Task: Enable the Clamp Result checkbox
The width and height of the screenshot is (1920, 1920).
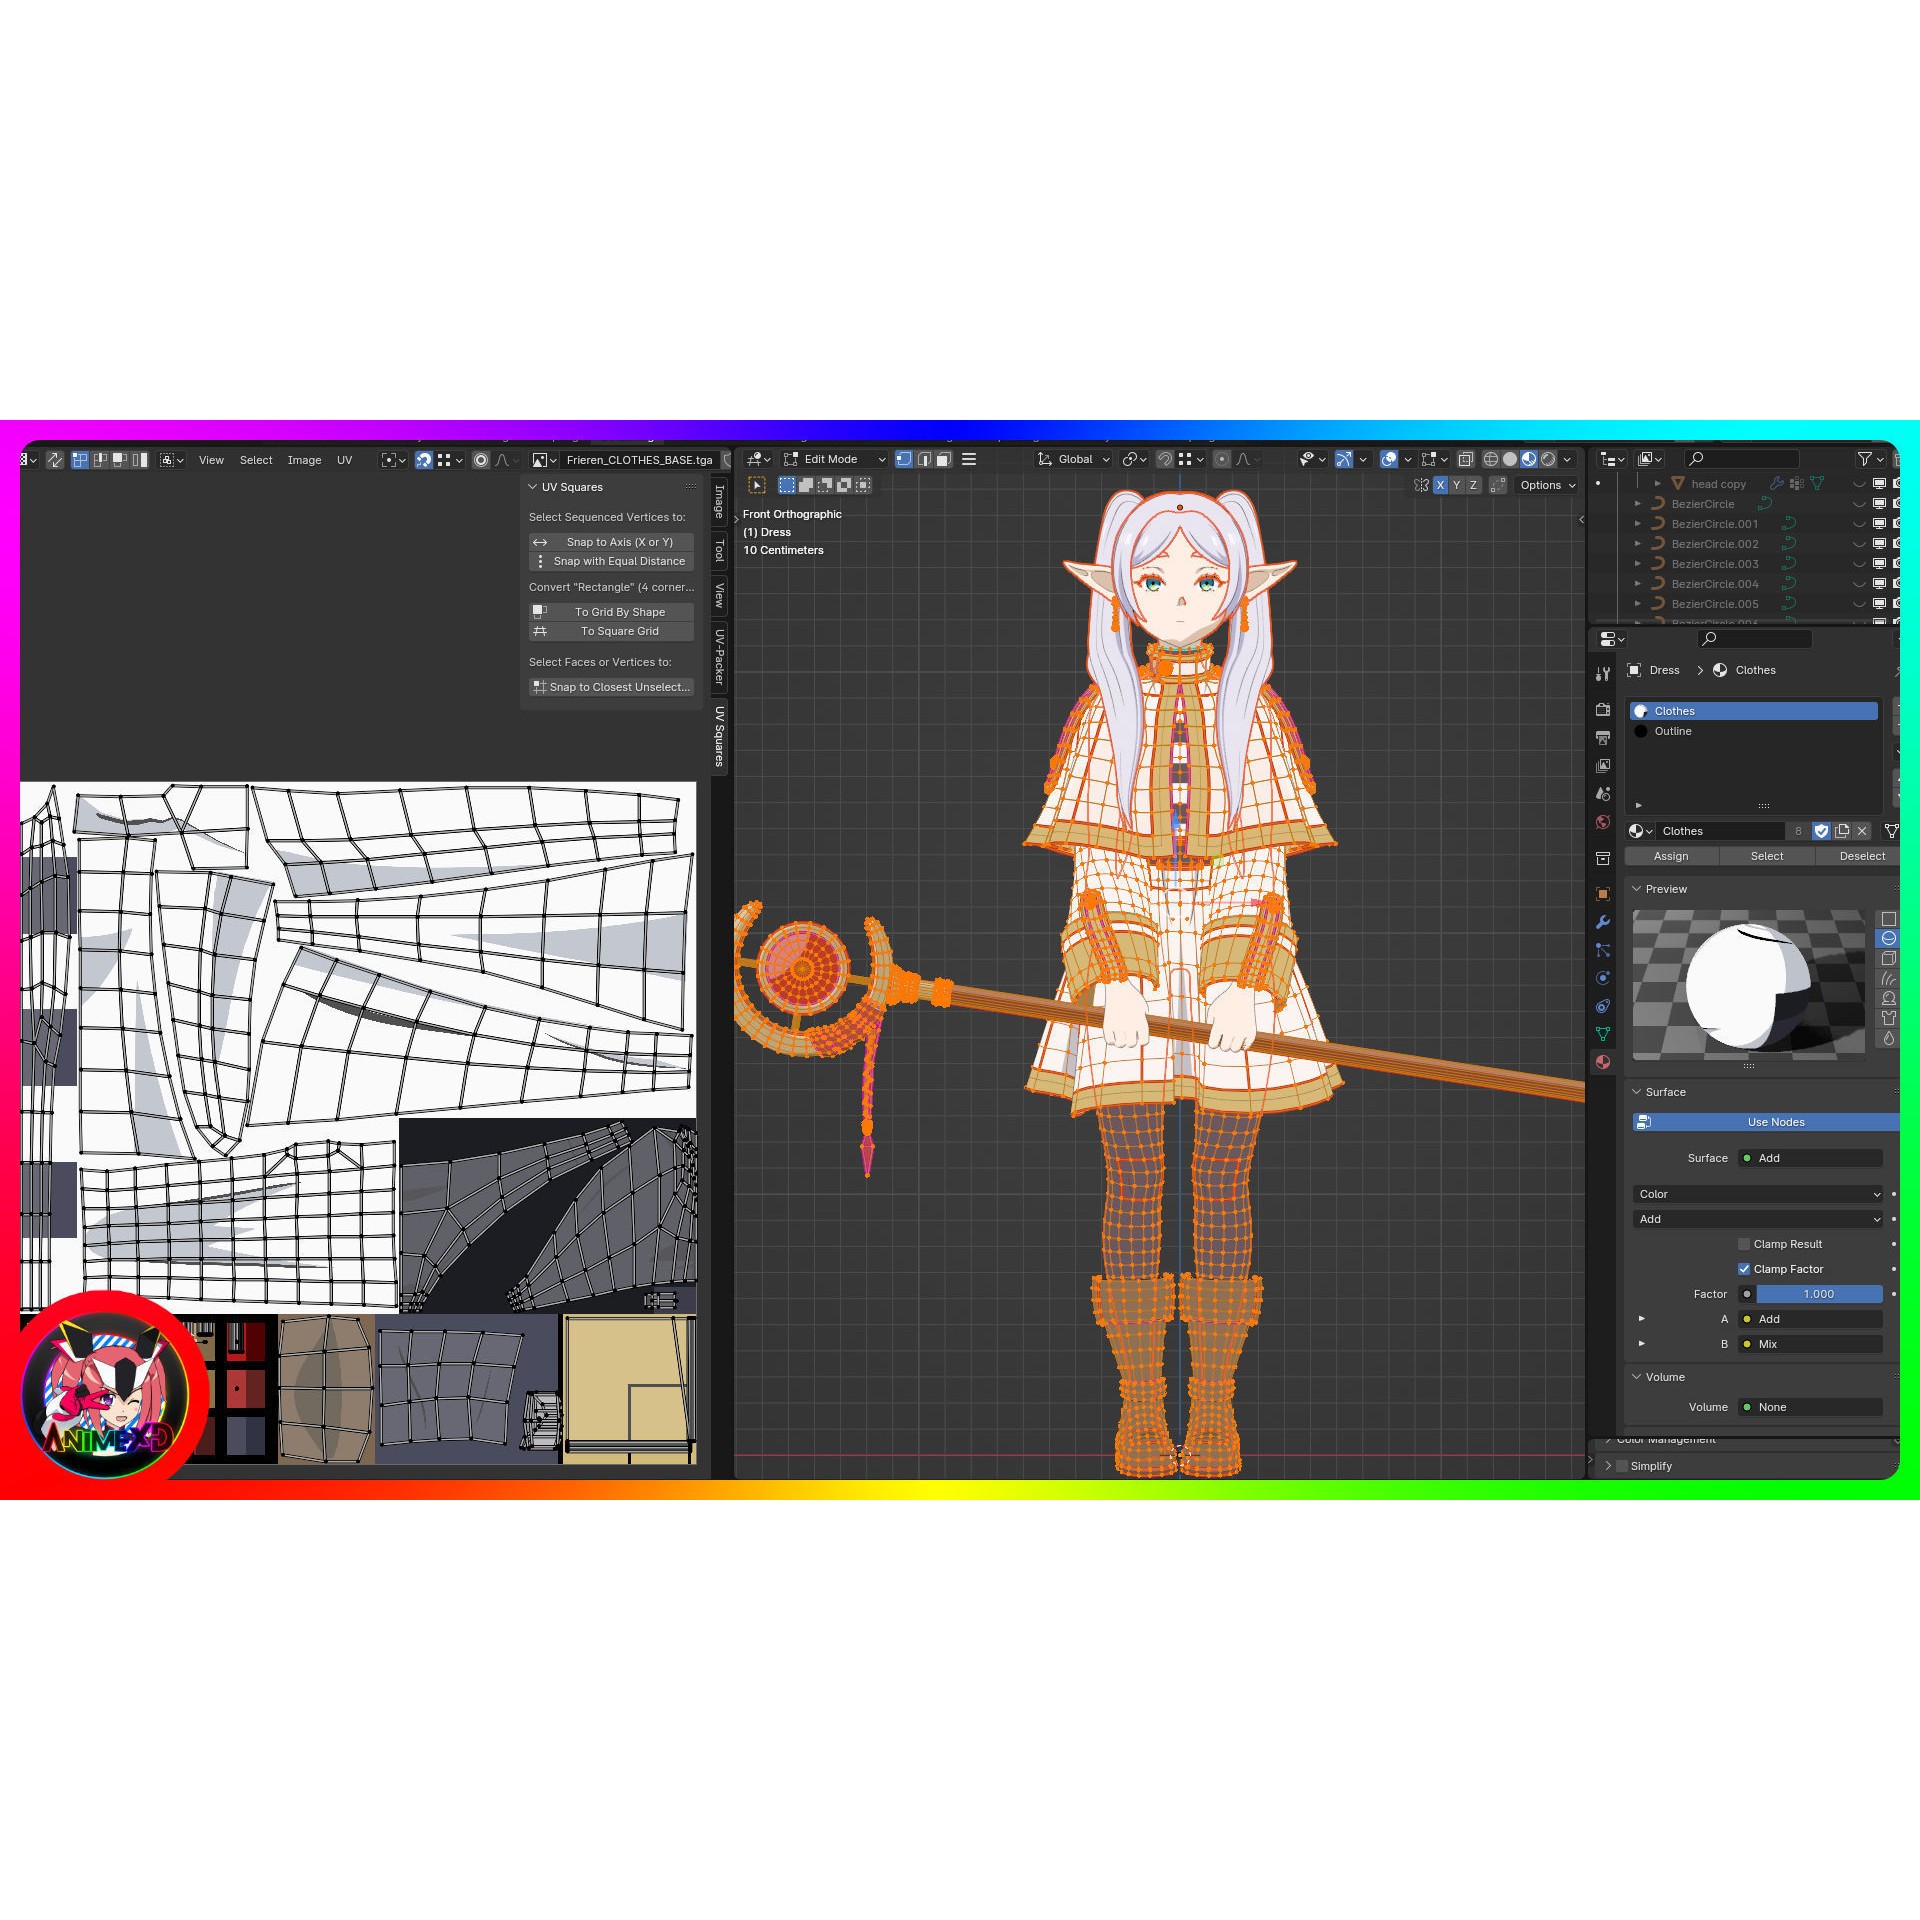Action: click(1744, 1244)
